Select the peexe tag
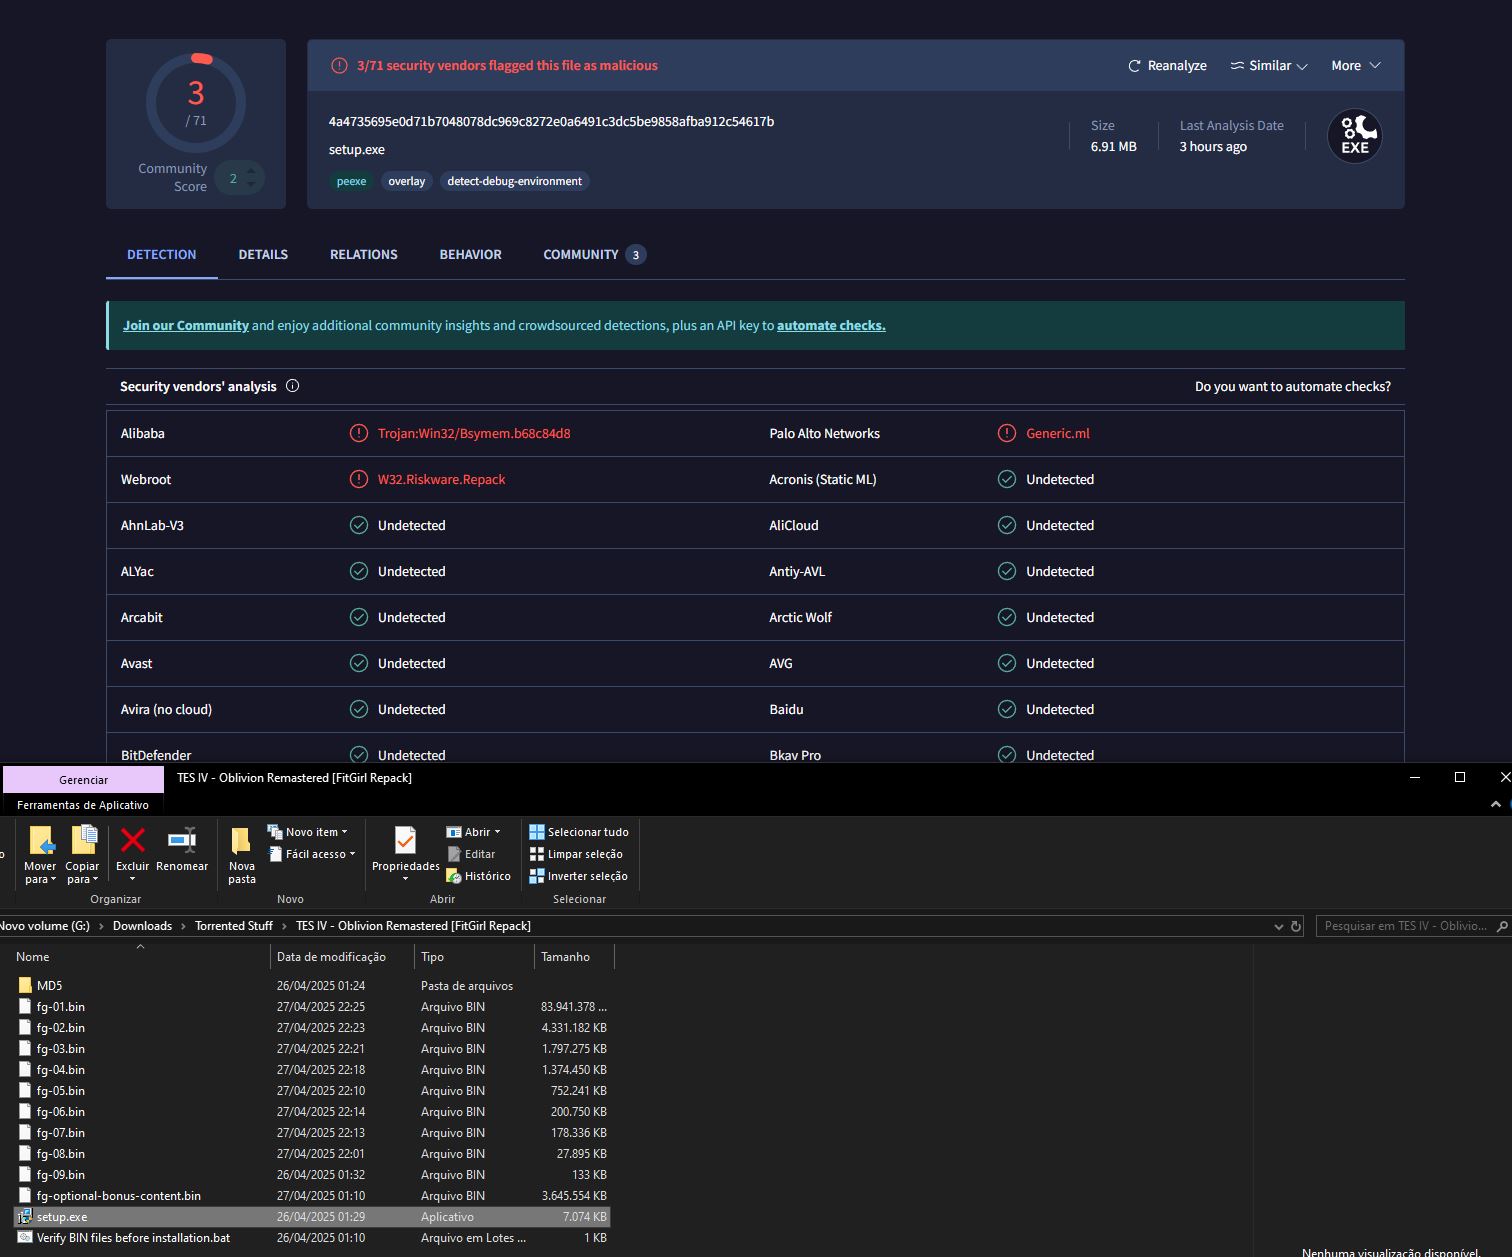 point(351,181)
